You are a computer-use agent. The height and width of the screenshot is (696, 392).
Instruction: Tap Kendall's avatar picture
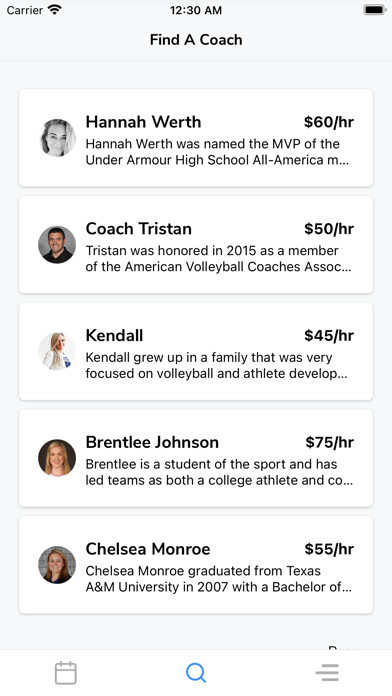[x=57, y=351]
